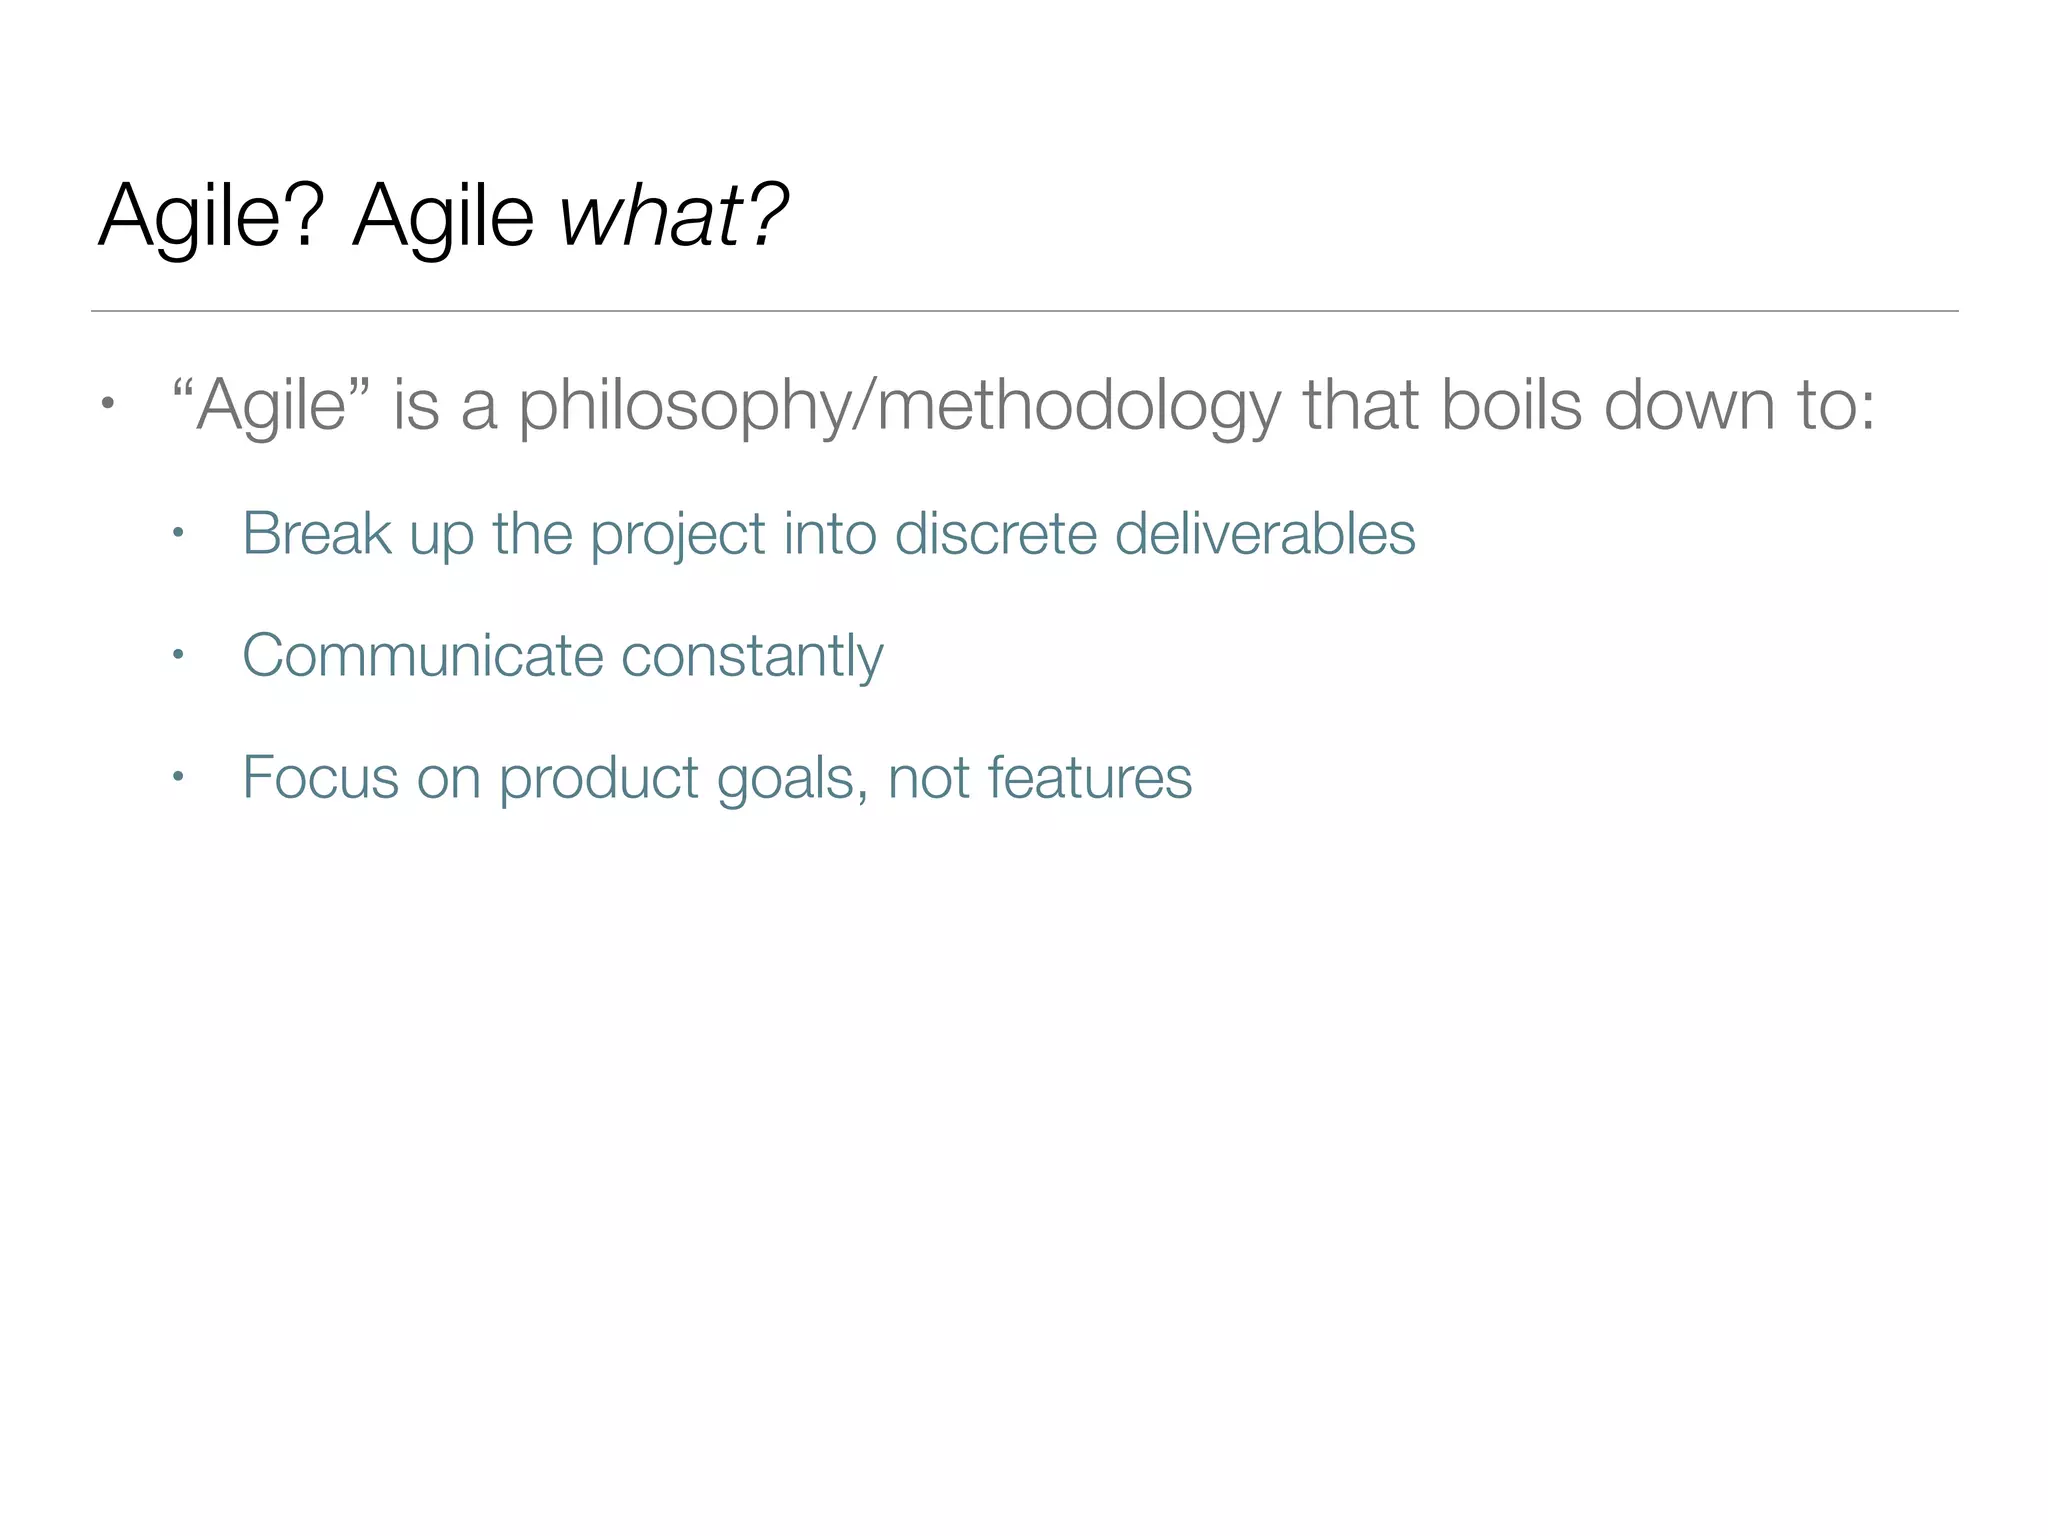Click the bullet dot before "Break up"

tap(178, 533)
